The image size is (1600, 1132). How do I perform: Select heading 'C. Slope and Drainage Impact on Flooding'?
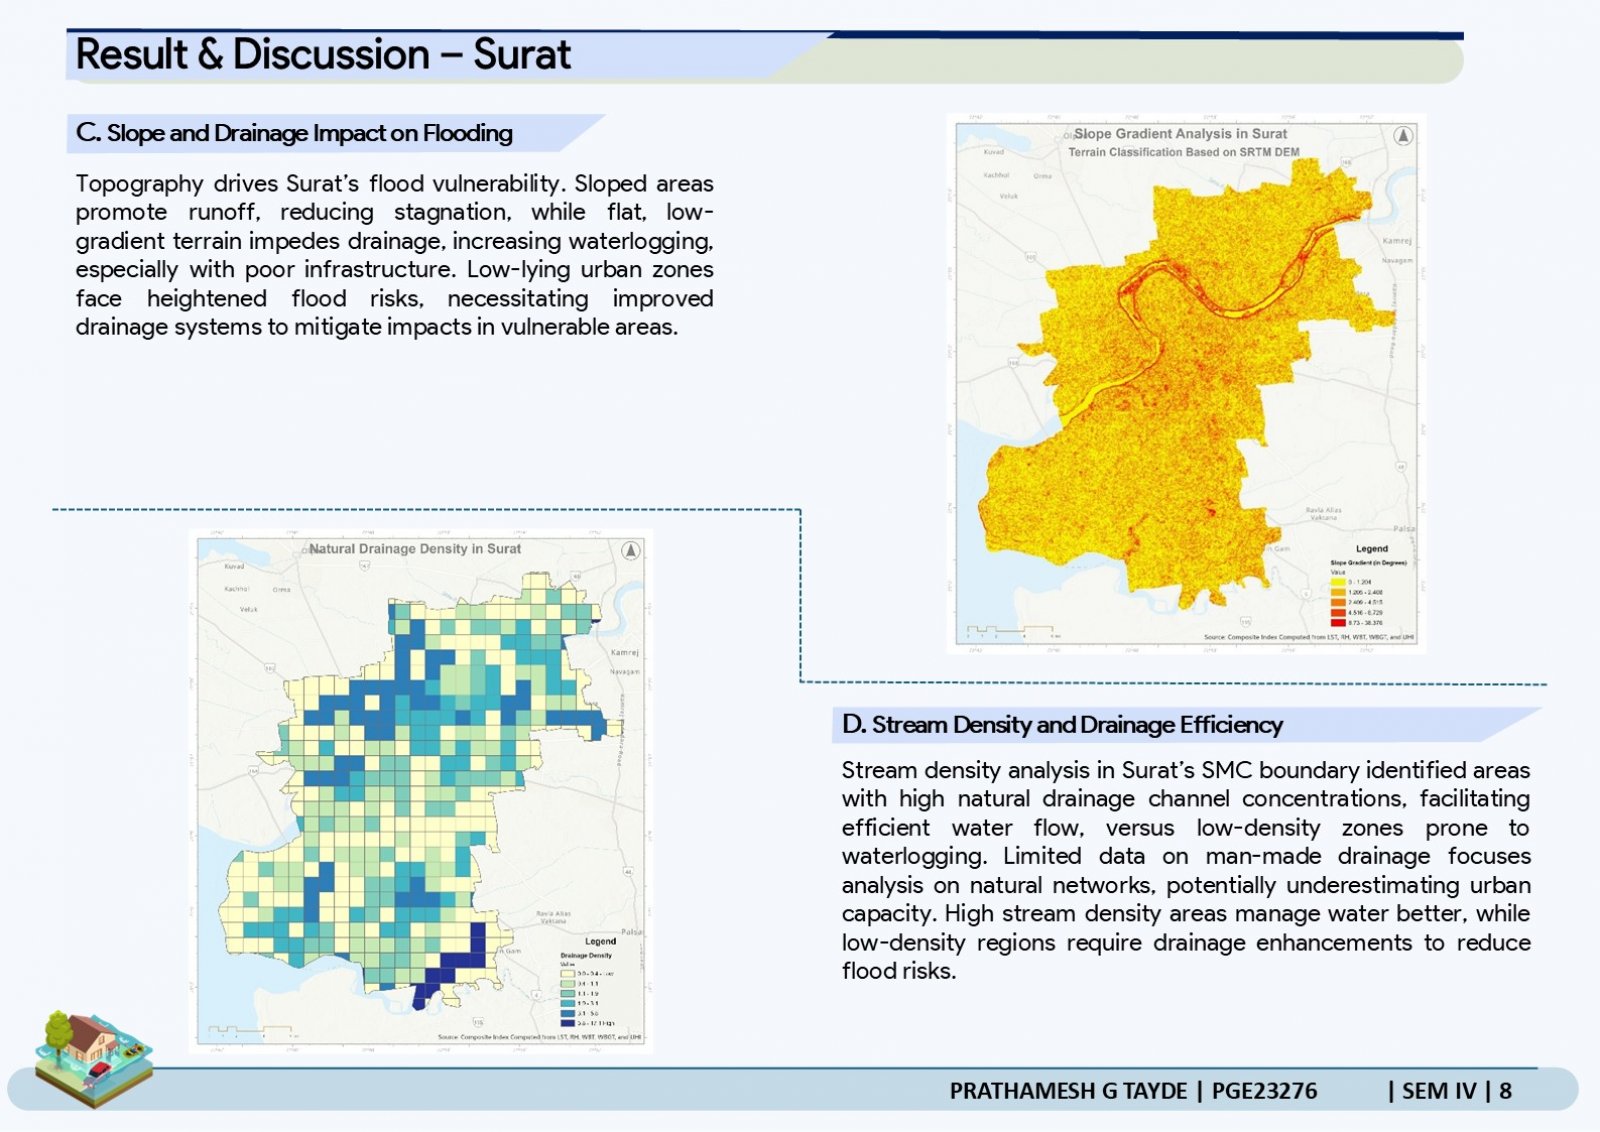click(294, 133)
